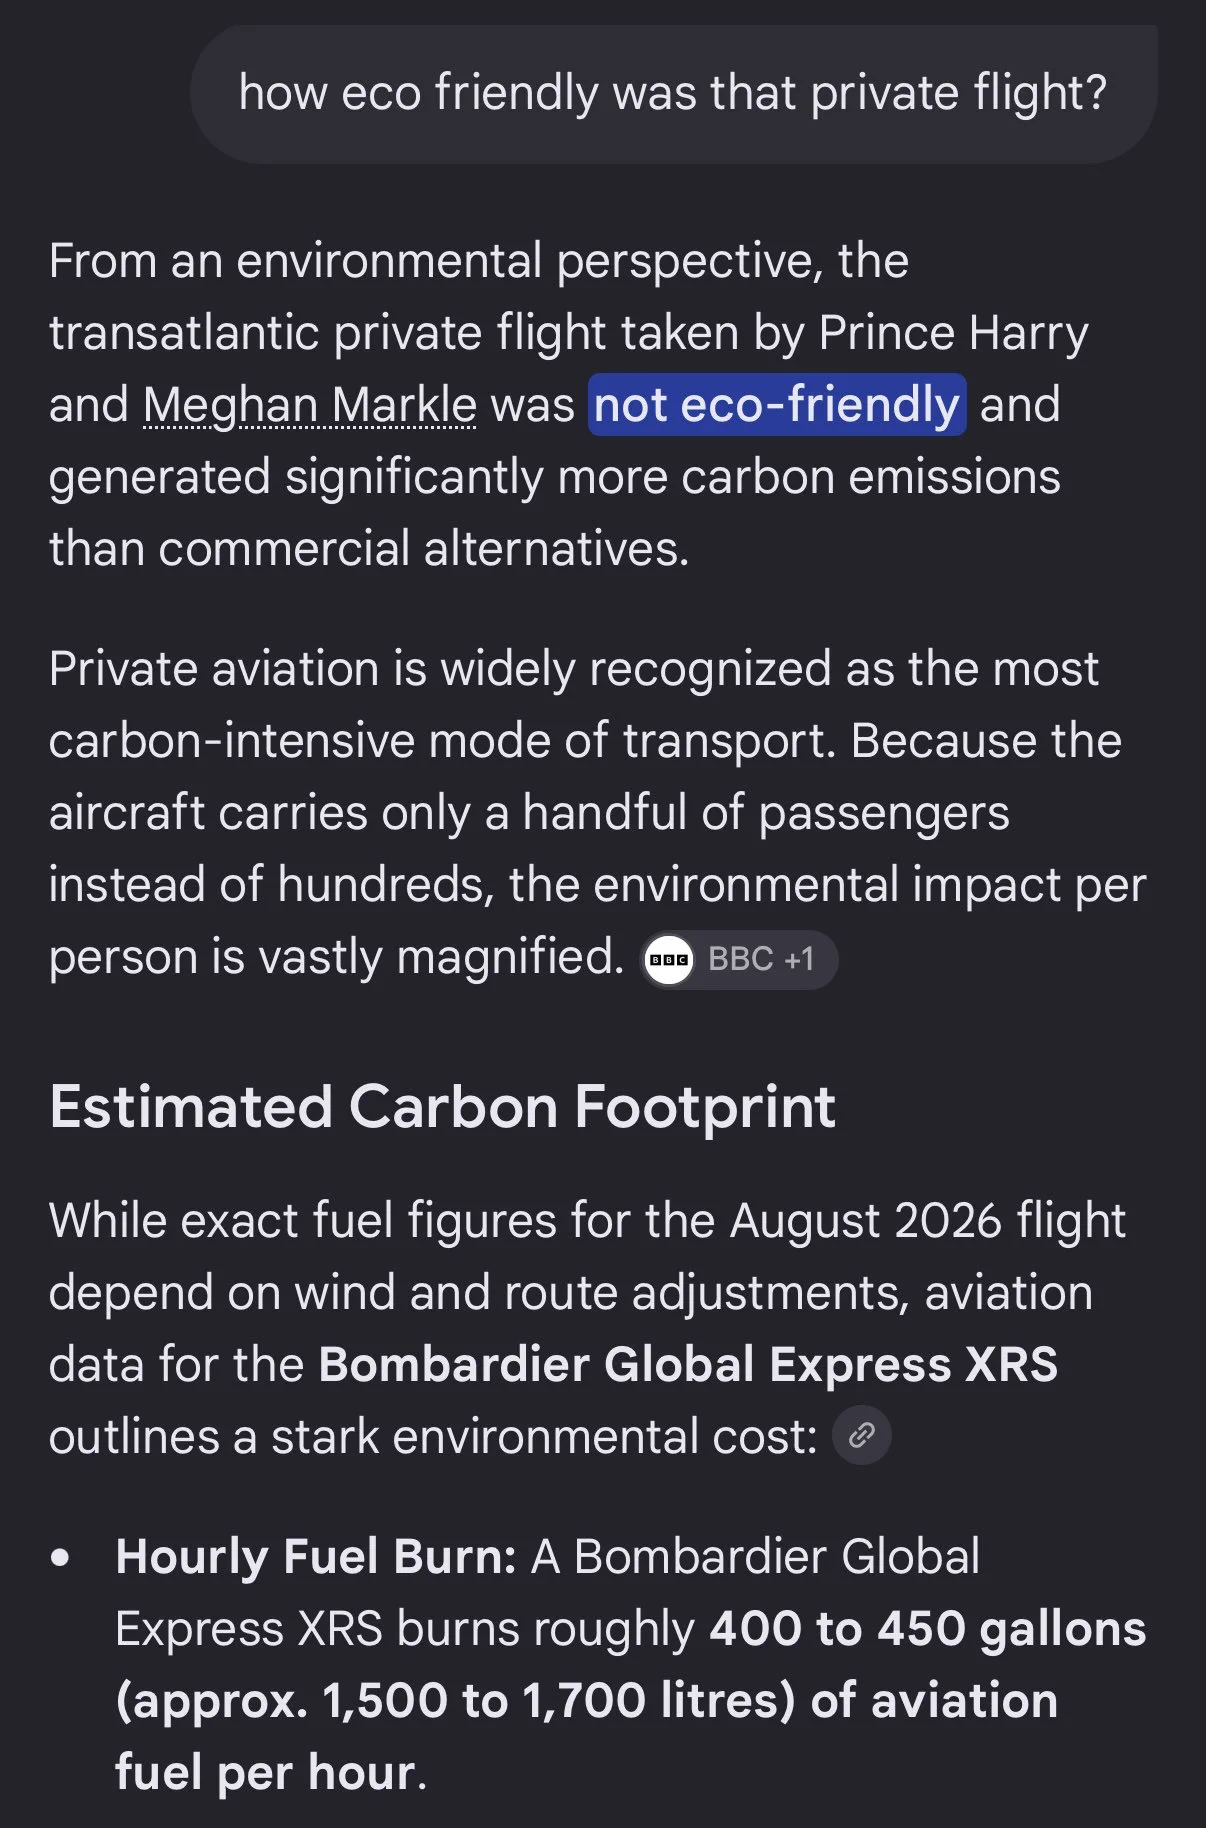1206x1828 pixels.
Task: Click 'person is vastly magnified.' sentence
Action: [337, 957]
